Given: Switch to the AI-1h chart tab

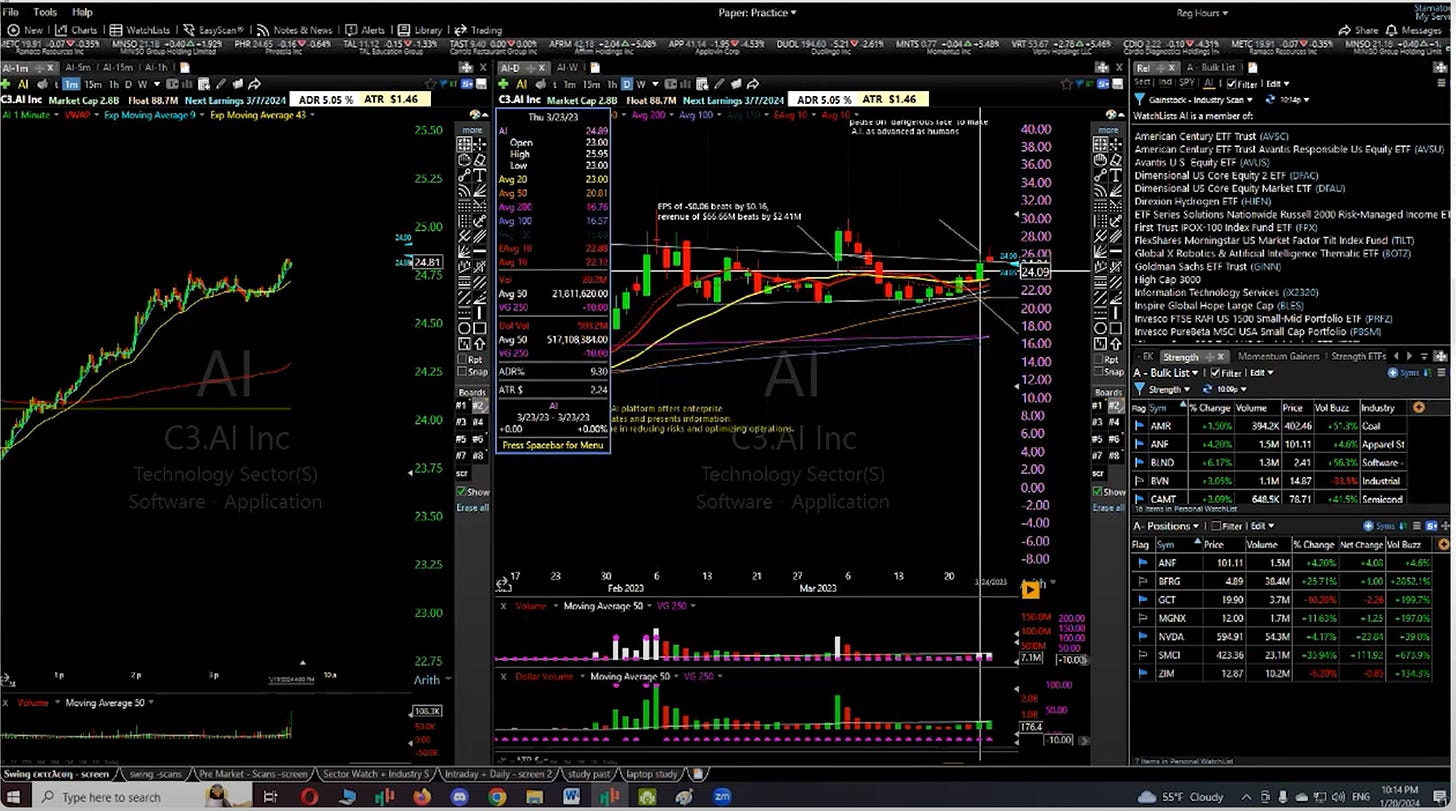Looking at the screenshot, I should coord(156,67).
